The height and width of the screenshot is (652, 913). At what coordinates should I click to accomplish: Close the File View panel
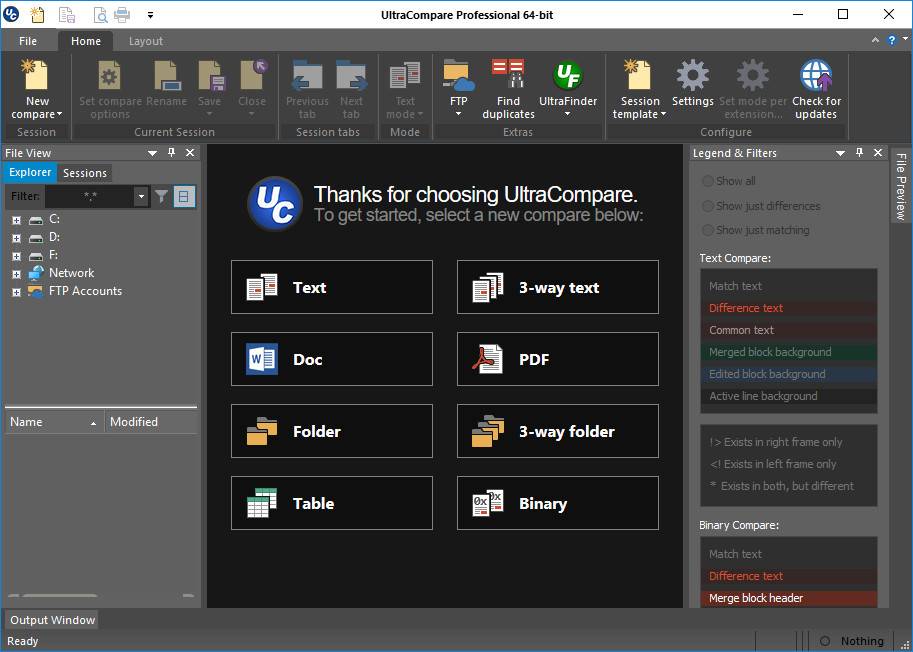(190, 153)
